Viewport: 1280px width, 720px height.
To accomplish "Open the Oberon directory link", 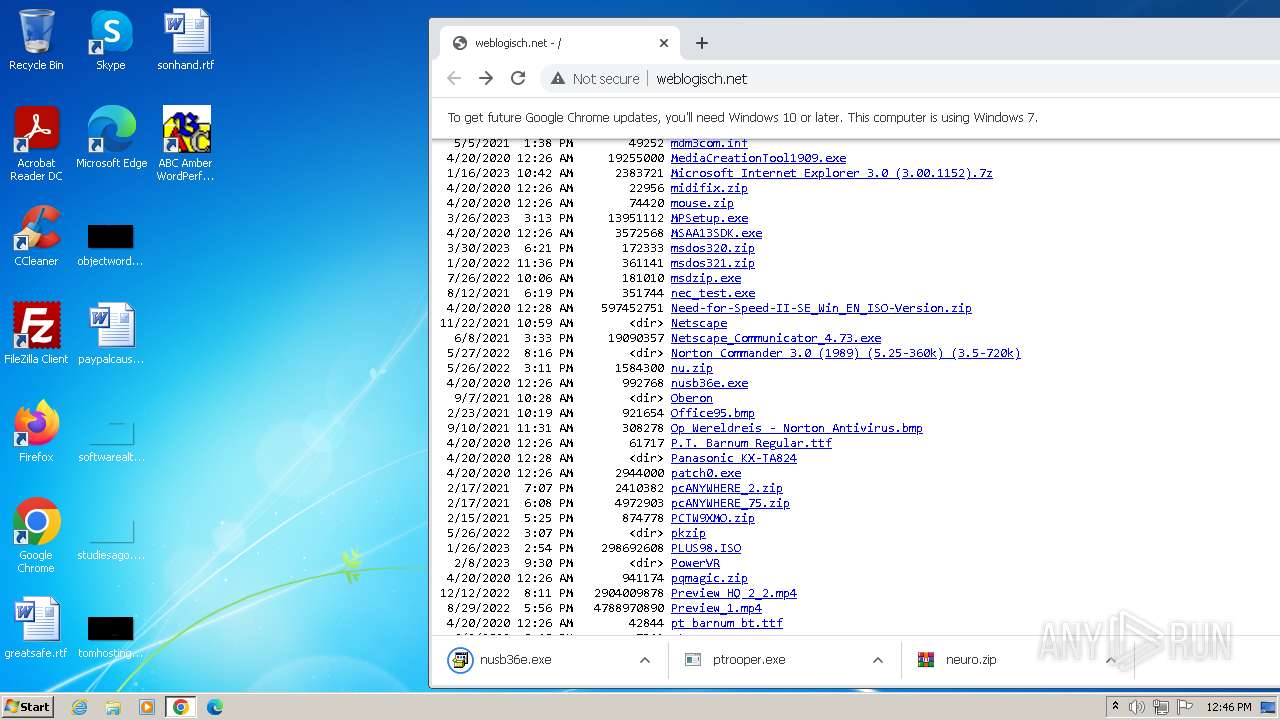I will pos(691,398).
